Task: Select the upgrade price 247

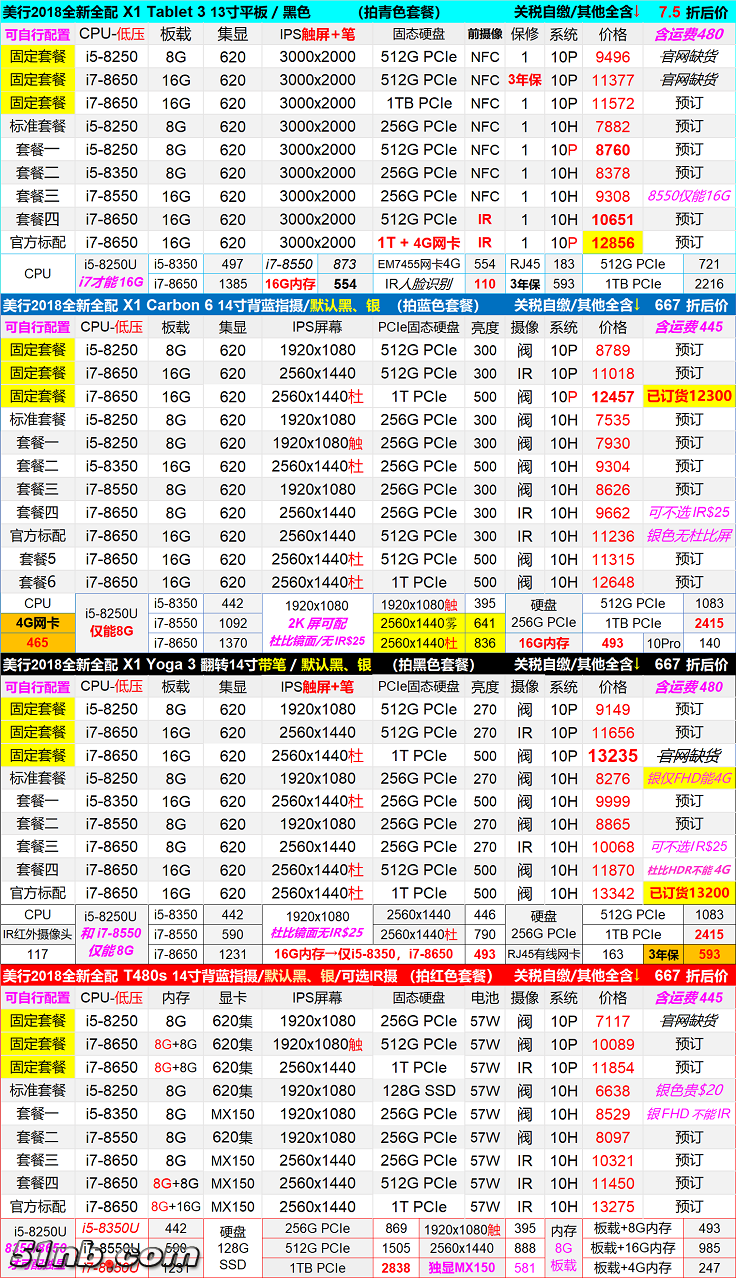Action: pyautogui.click(x=709, y=1267)
